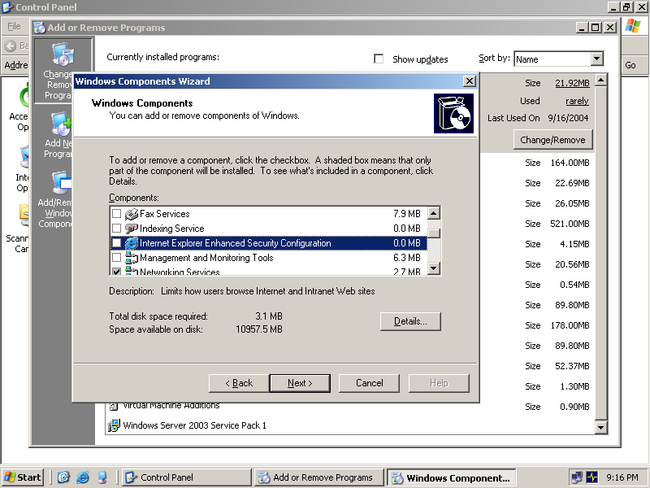
Task: Click the clock showing 9:16 PM
Action: [622, 478]
